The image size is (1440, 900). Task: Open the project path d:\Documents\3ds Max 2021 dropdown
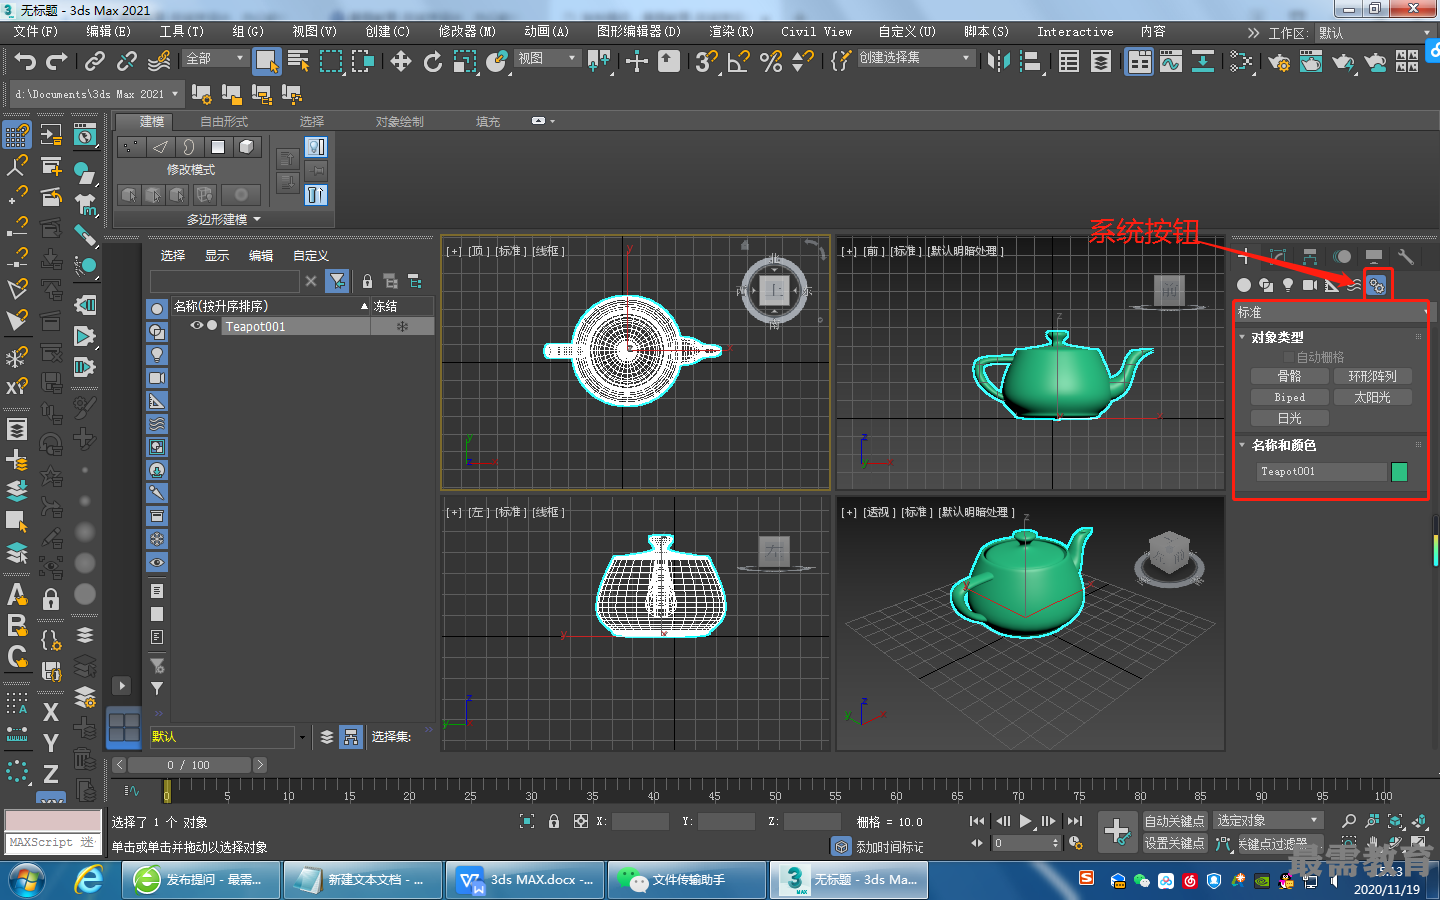pyautogui.click(x=97, y=94)
